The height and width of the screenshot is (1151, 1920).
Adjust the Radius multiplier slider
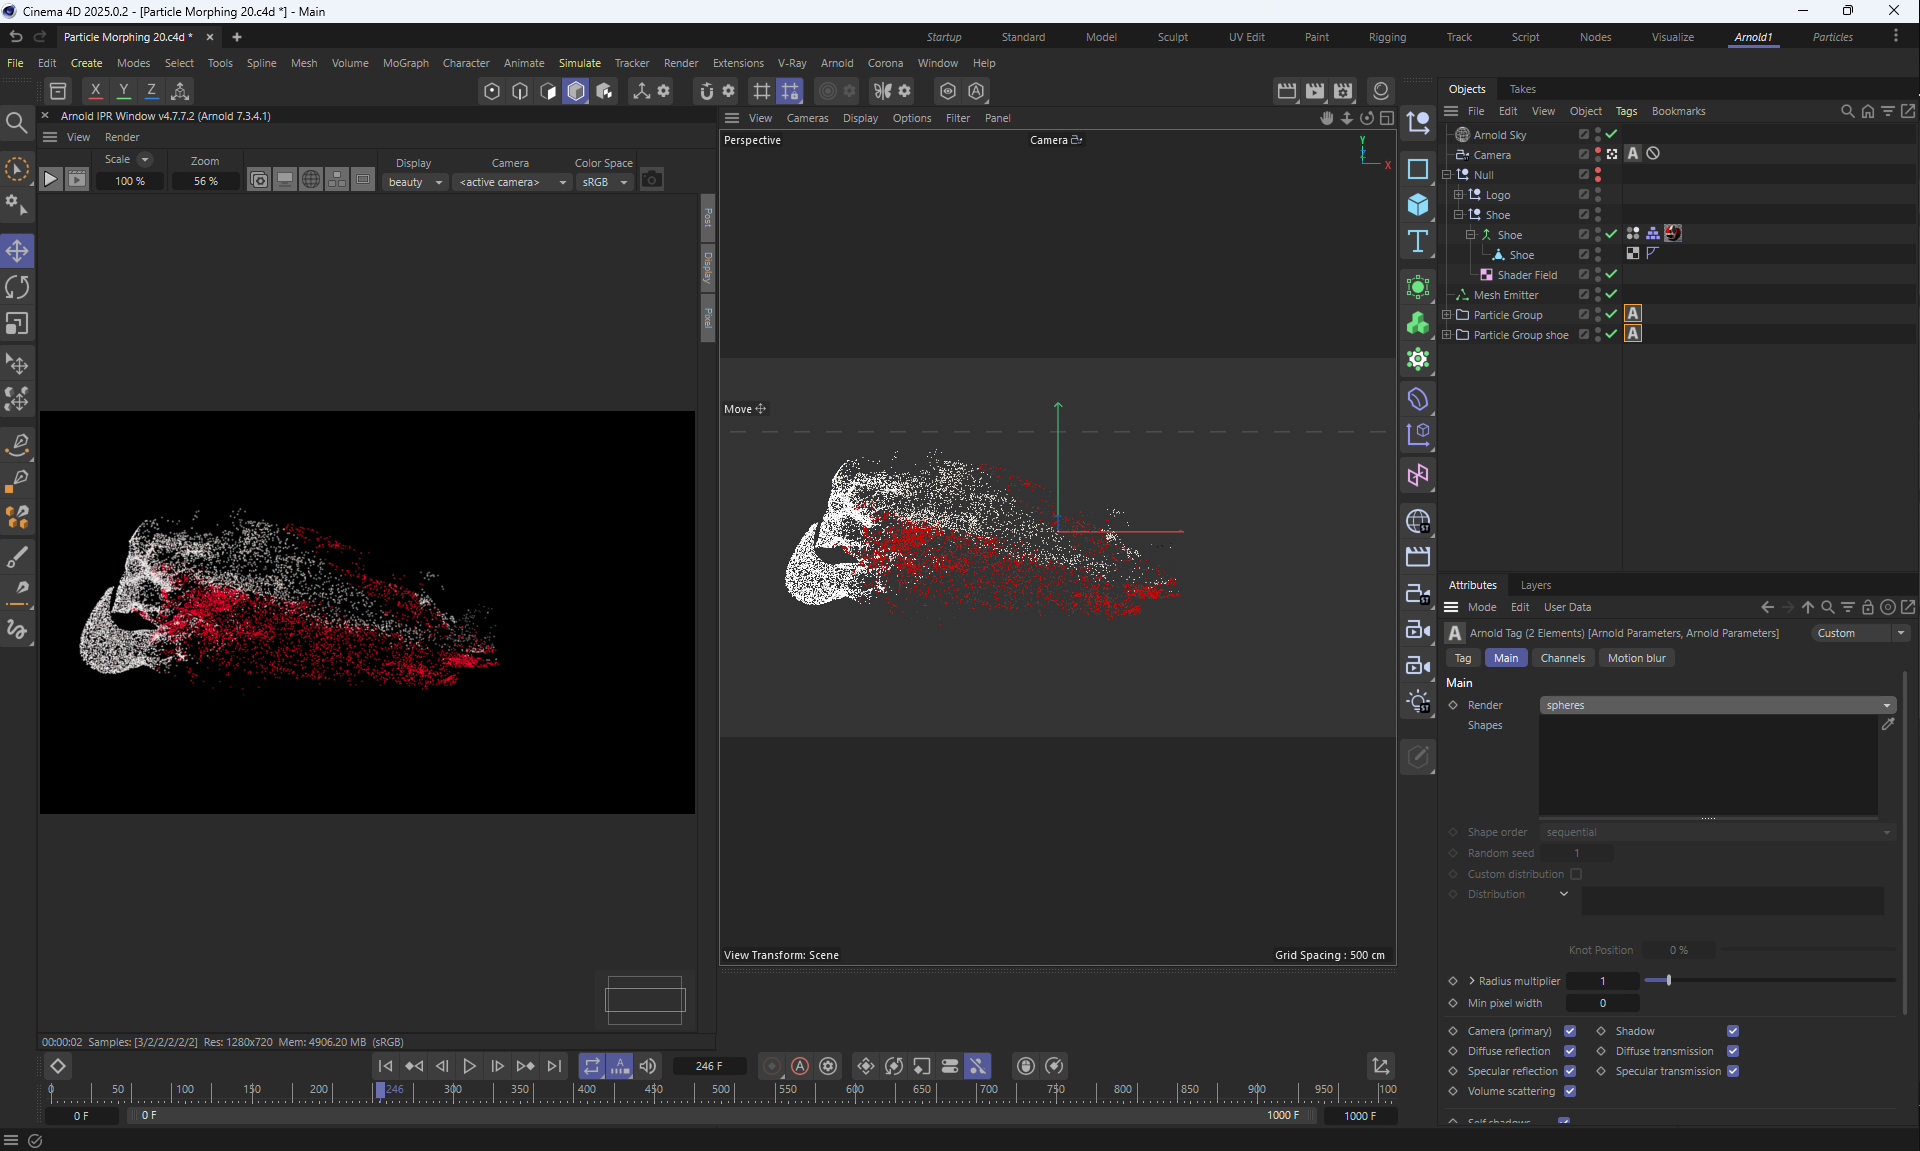click(x=1668, y=981)
